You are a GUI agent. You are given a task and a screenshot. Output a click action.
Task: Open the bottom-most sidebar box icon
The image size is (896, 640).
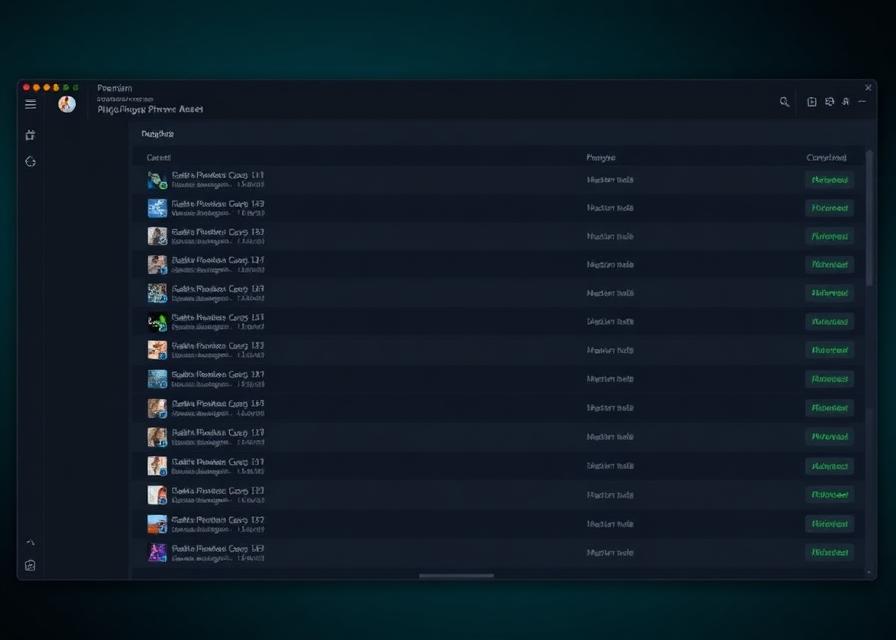click(31, 566)
